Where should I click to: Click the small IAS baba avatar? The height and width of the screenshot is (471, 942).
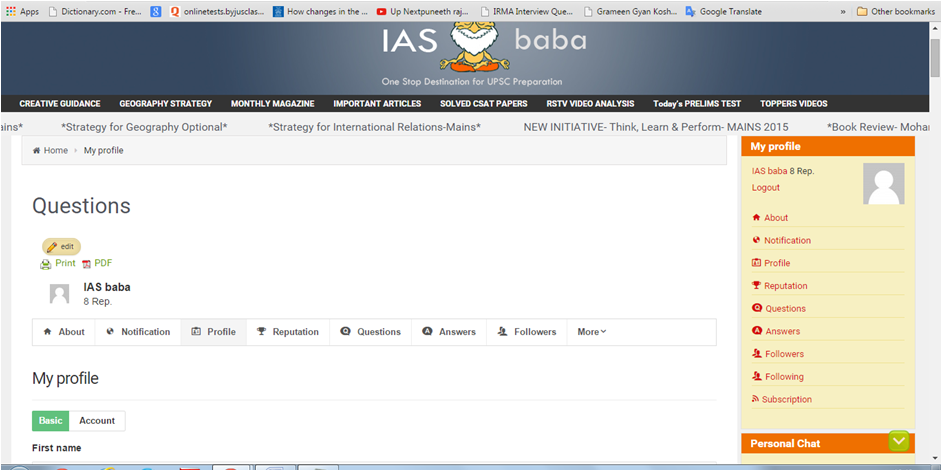(59, 293)
